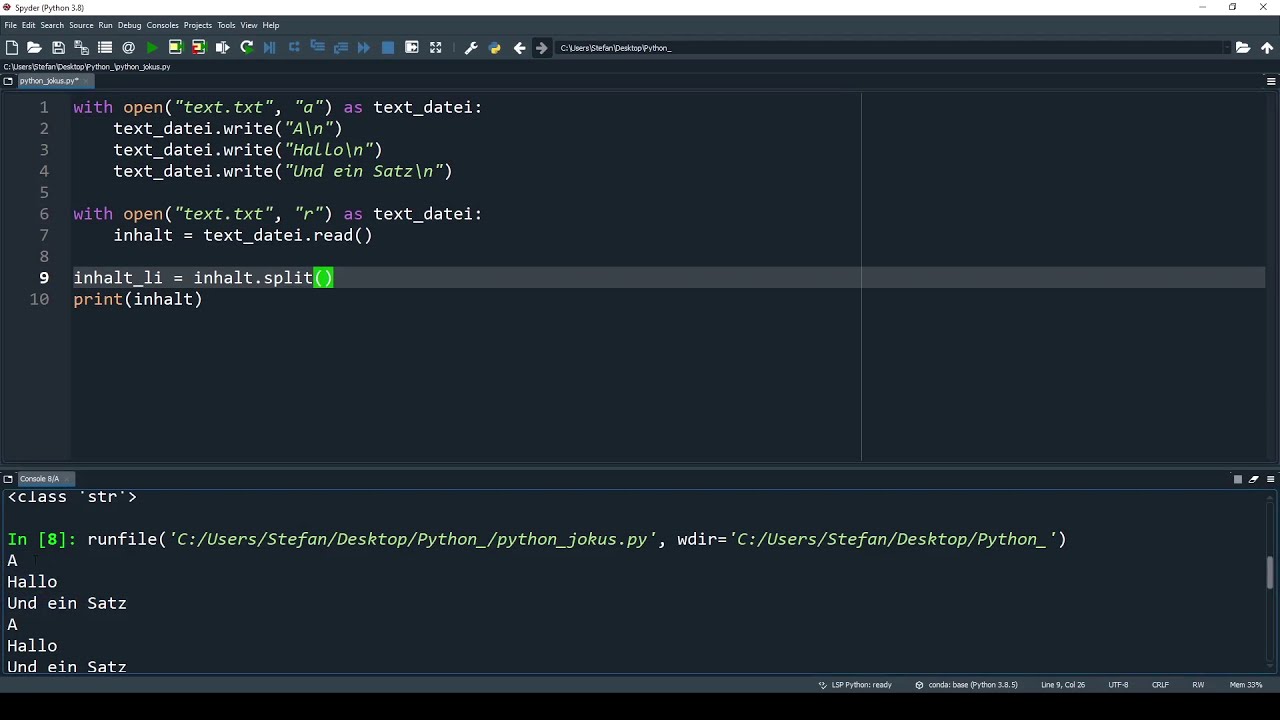Click the Line 9, Col 26 indicator
The image size is (1280, 720).
click(x=1063, y=685)
